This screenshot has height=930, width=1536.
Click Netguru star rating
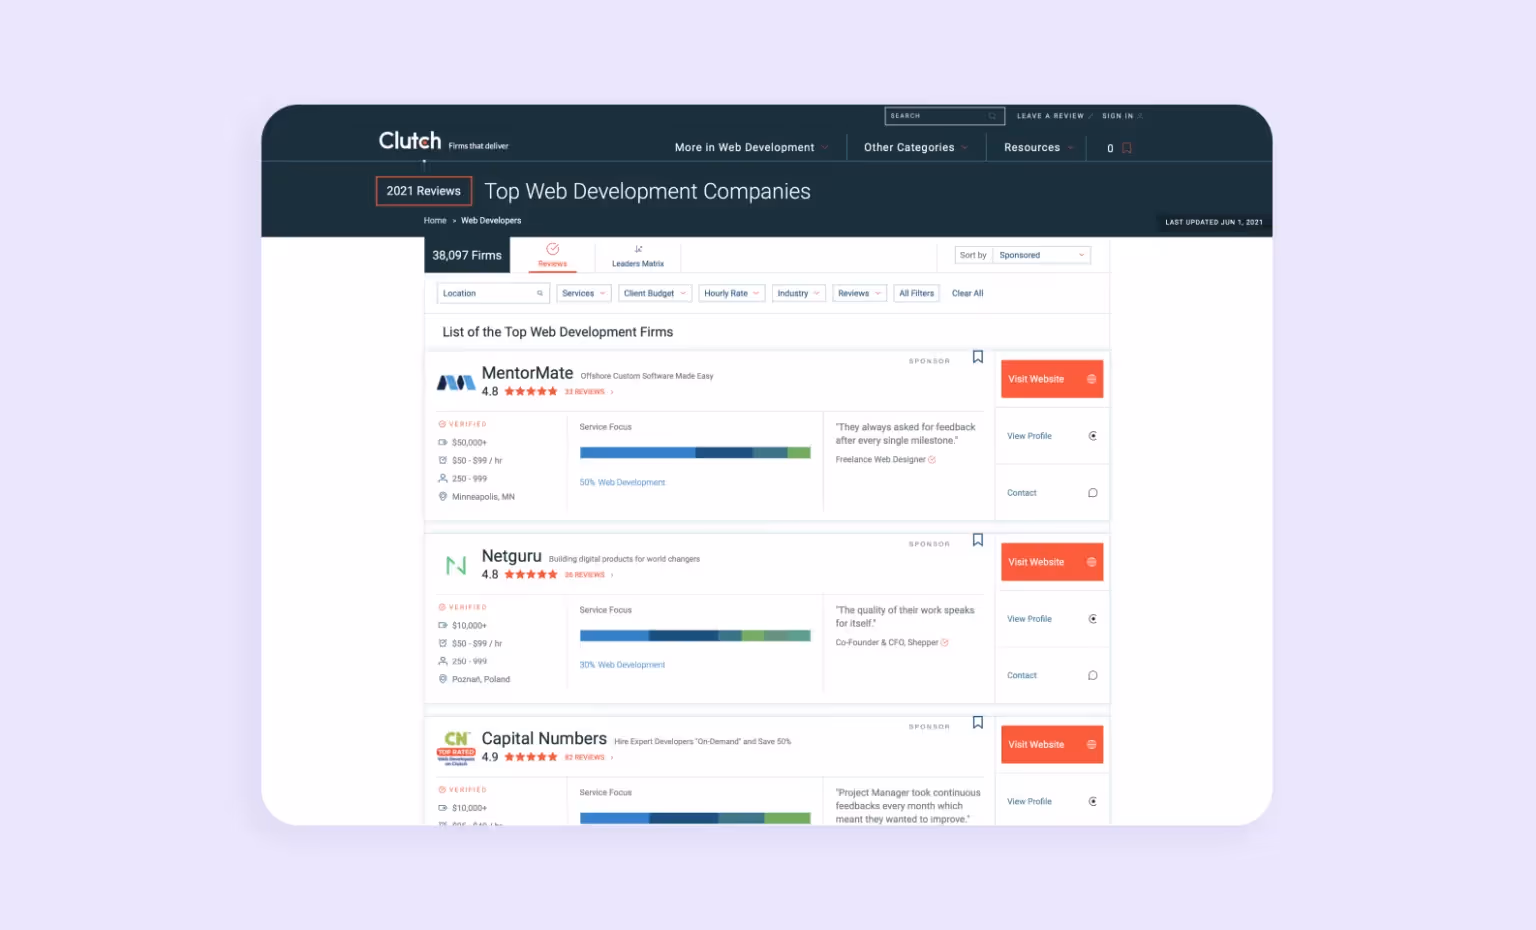(x=531, y=575)
